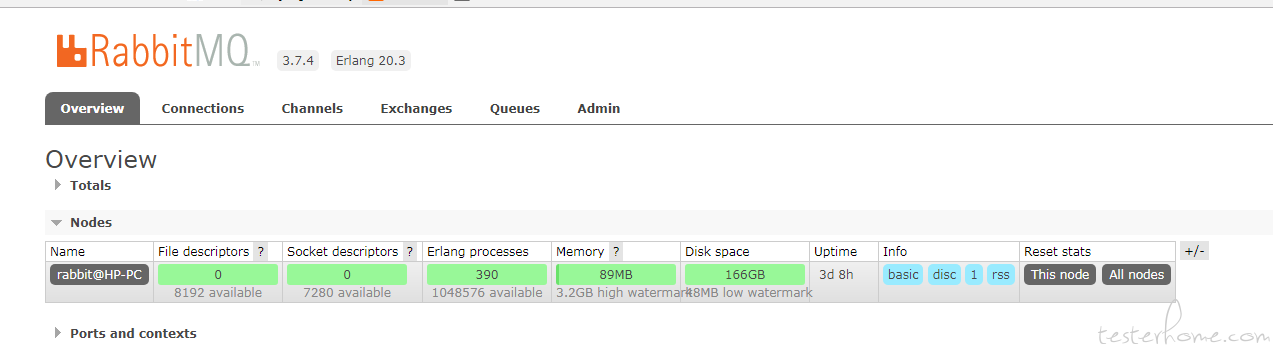
Task: Click the rss info tag
Action: (x=1001, y=274)
